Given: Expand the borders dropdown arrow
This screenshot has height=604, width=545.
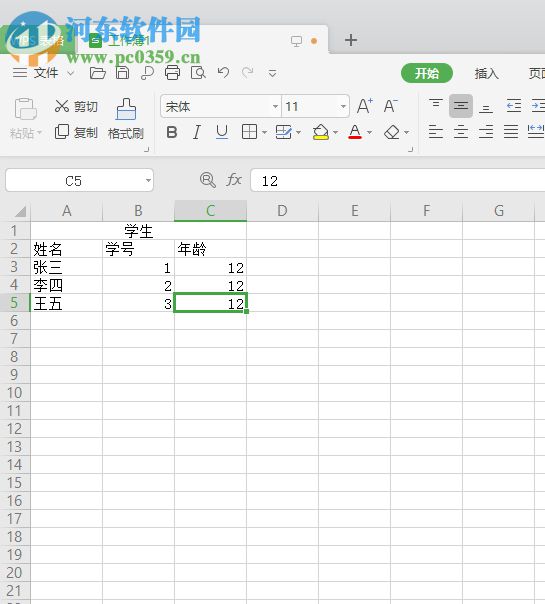Looking at the screenshot, I should tap(264, 133).
